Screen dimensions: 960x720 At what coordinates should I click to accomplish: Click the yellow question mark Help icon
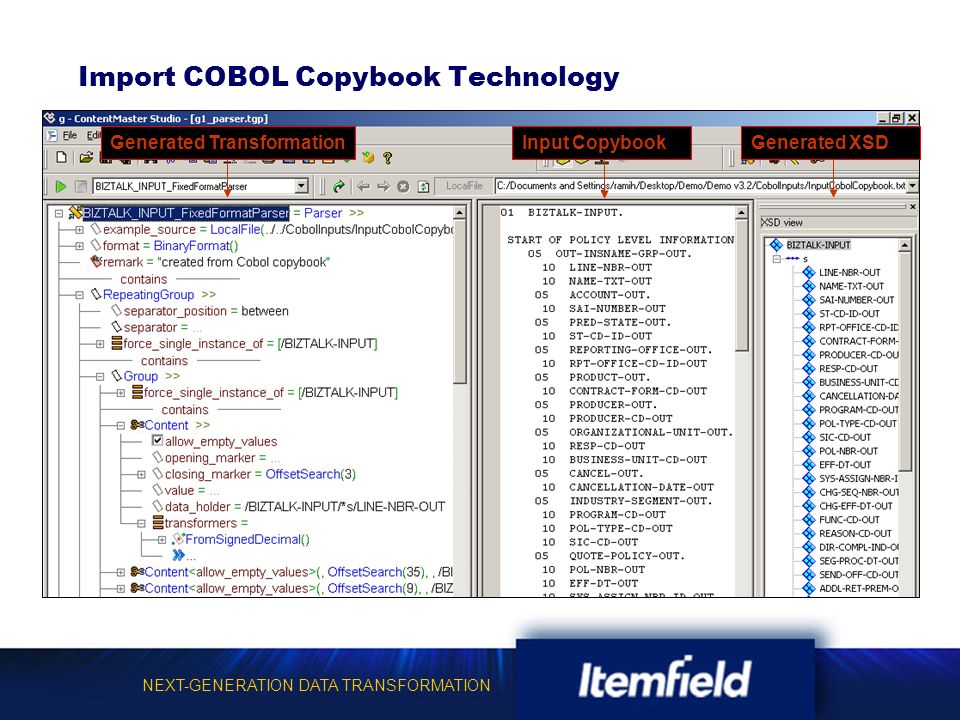coord(387,158)
